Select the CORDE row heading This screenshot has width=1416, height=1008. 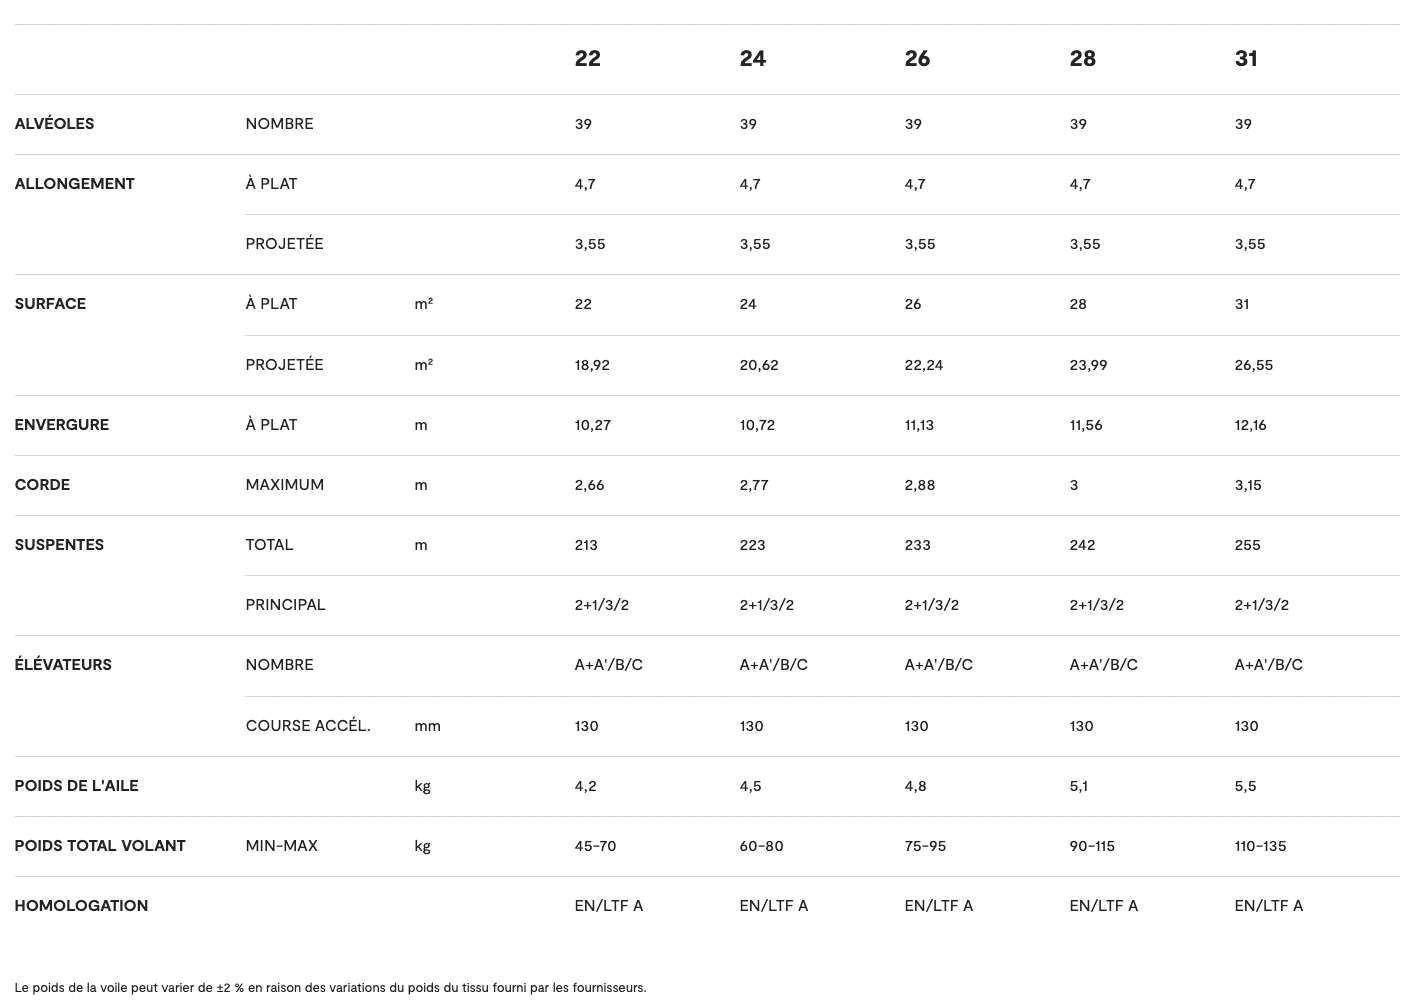pos(42,485)
